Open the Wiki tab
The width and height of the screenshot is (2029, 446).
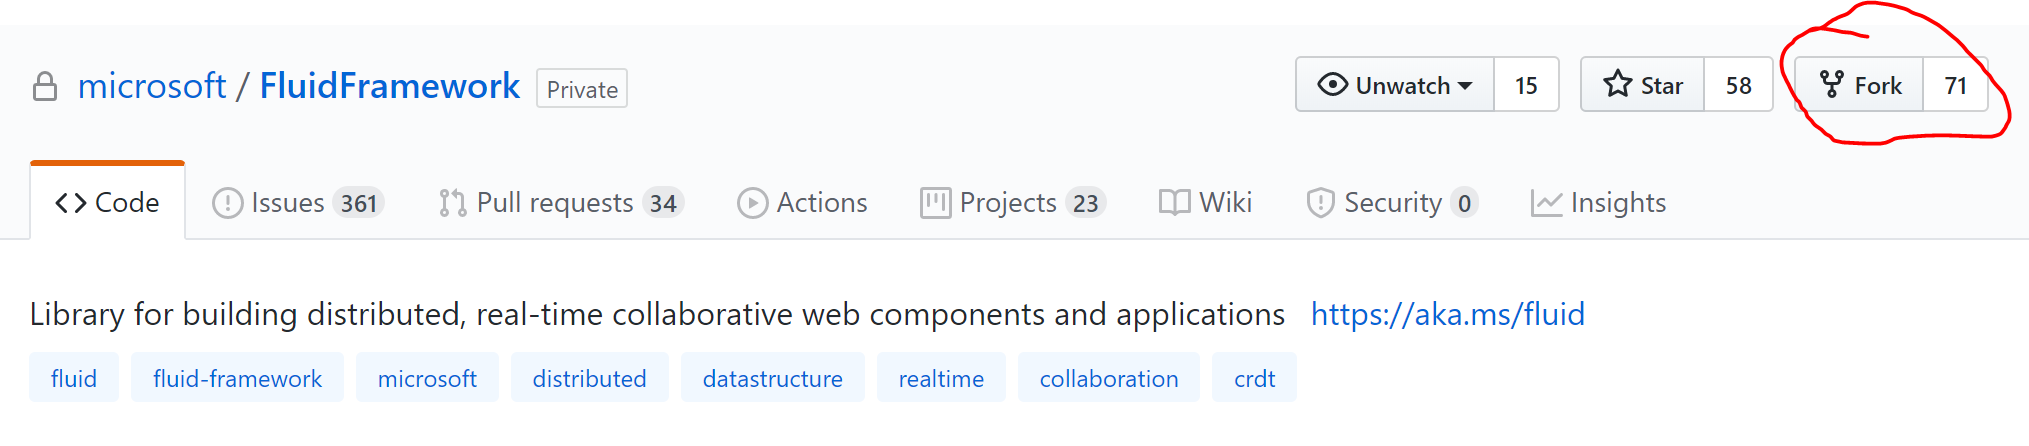pyautogui.click(x=1205, y=203)
